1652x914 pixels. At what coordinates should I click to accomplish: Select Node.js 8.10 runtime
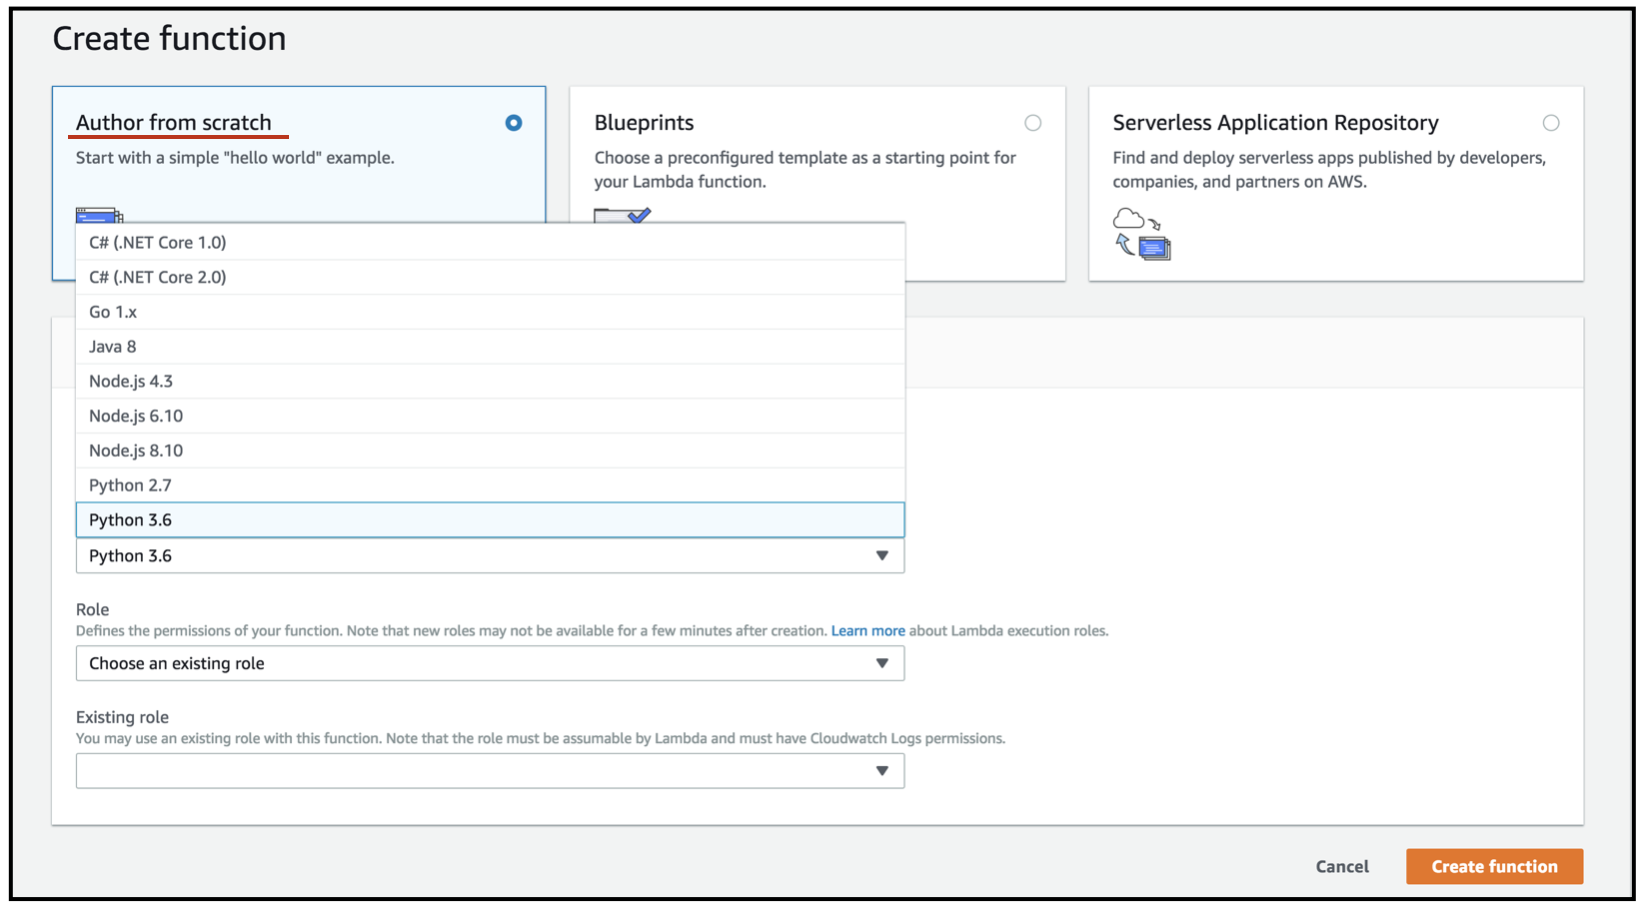490,451
